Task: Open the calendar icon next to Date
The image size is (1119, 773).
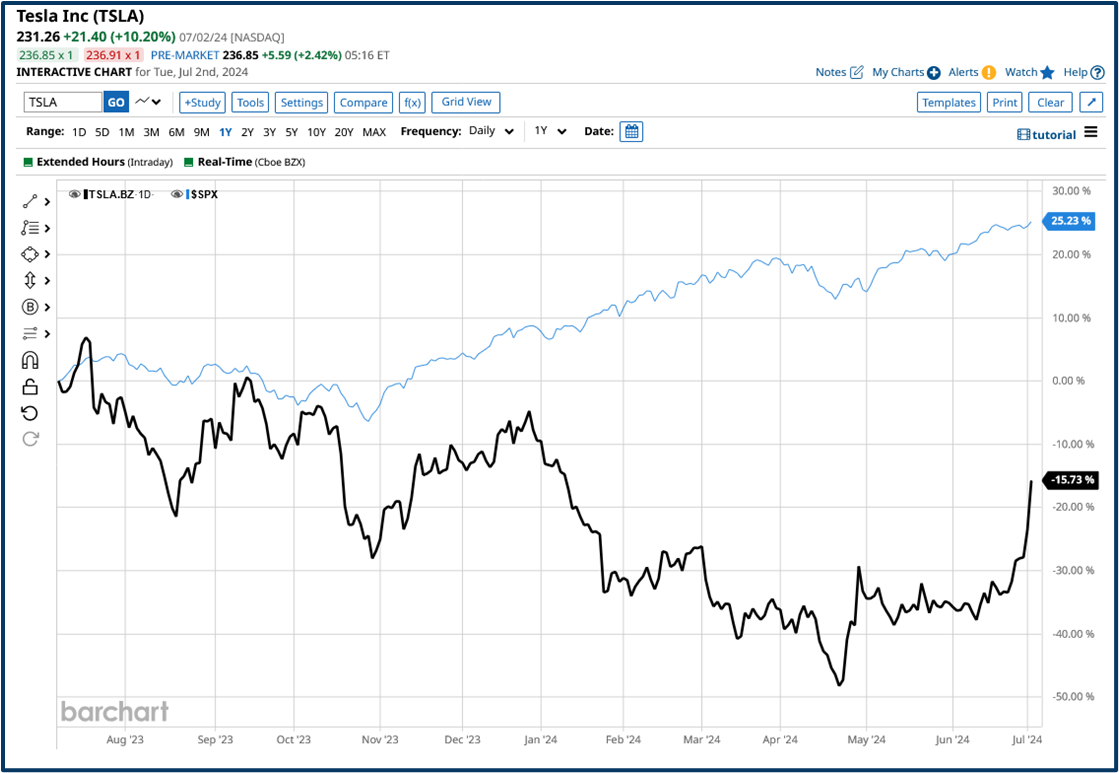Action: click(x=631, y=131)
